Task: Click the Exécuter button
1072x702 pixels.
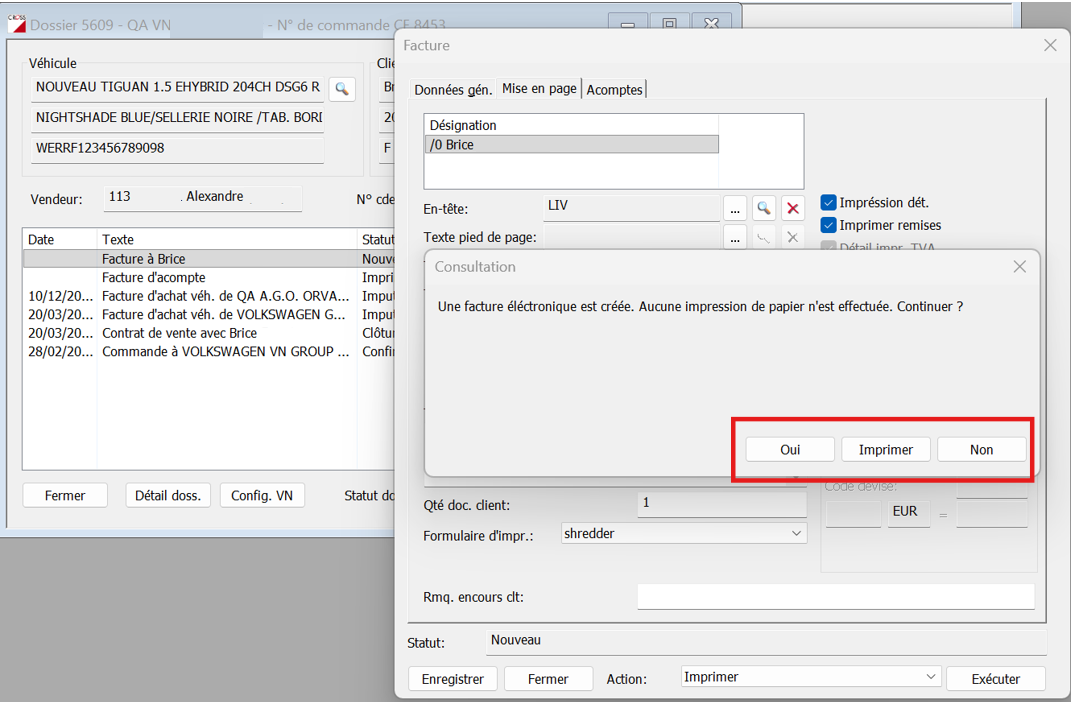Action: click(x=995, y=679)
